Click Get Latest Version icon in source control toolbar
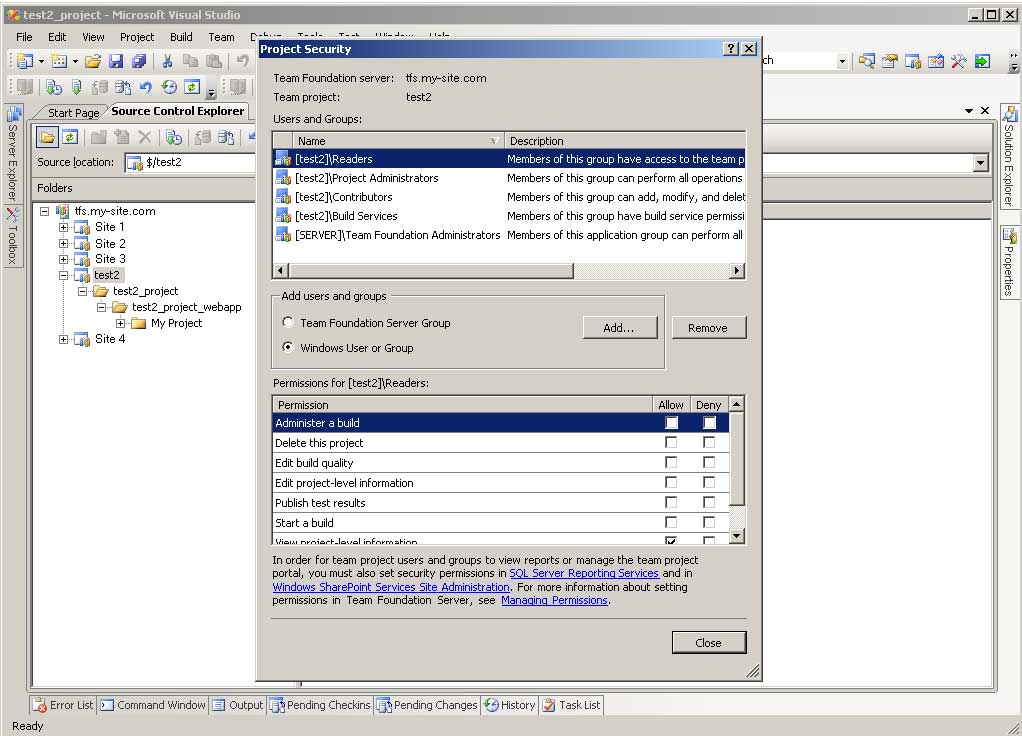This screenshot has width=1022, height=736. click(54, 87)
